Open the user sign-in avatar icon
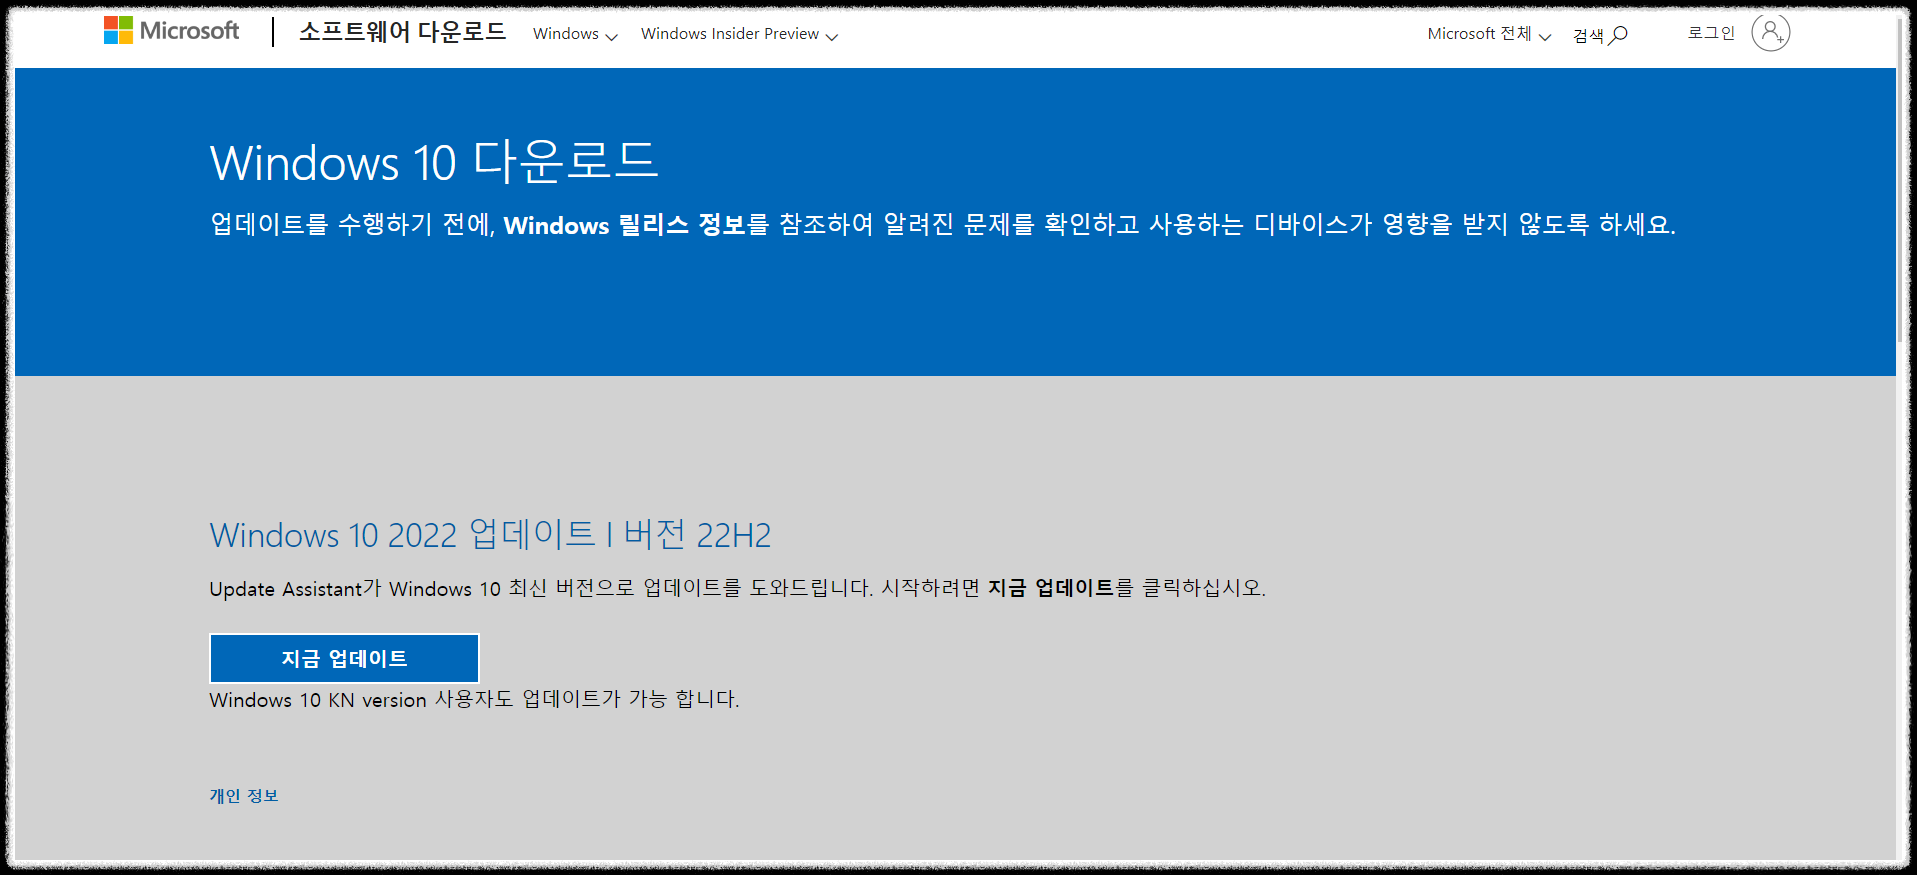The image size is (1917, 875). 1770,33
